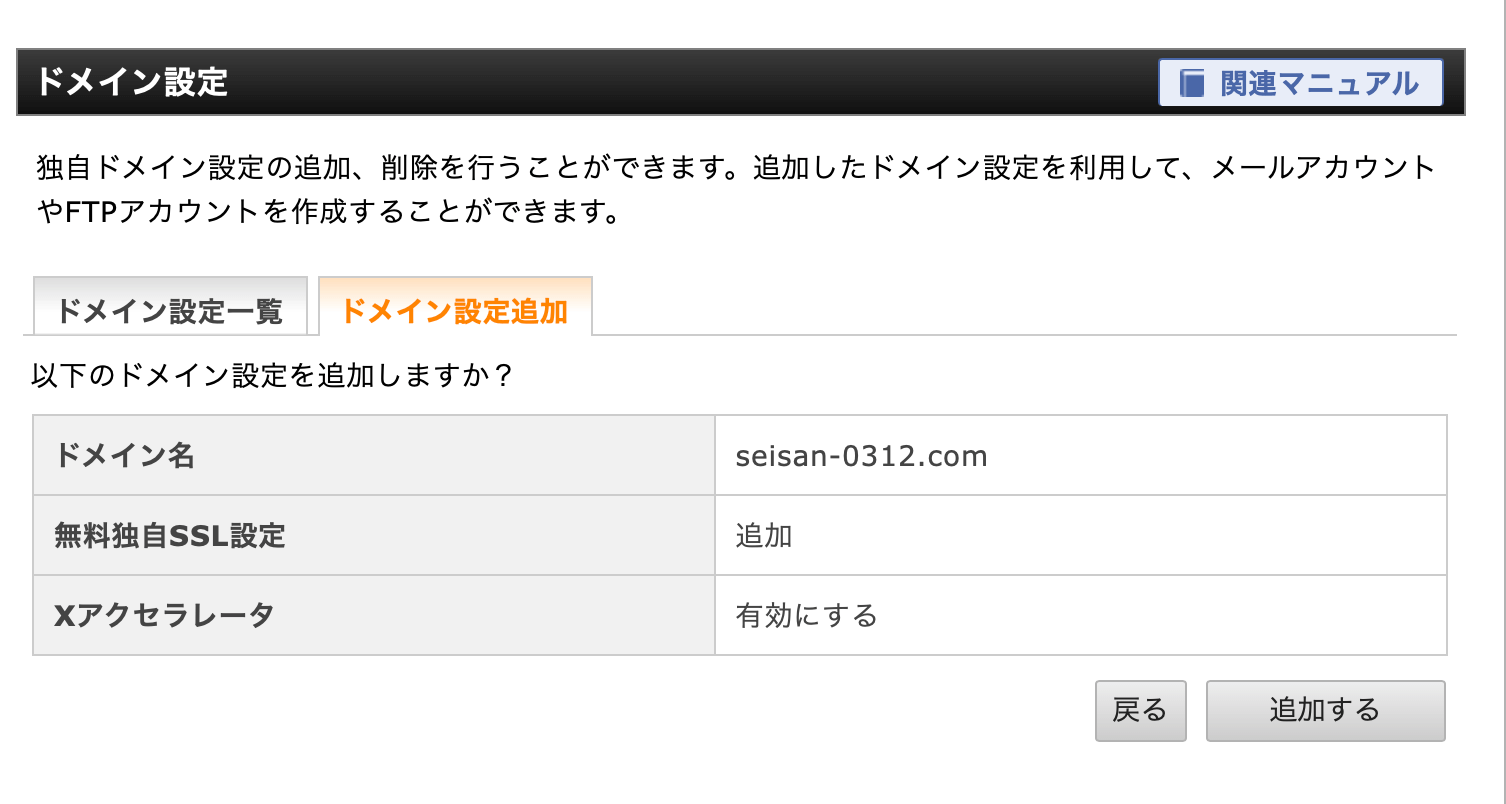1506x804 pixels.
Task: Switch to the ドメイン設定一覧 tab
Action: coord(169,311)
